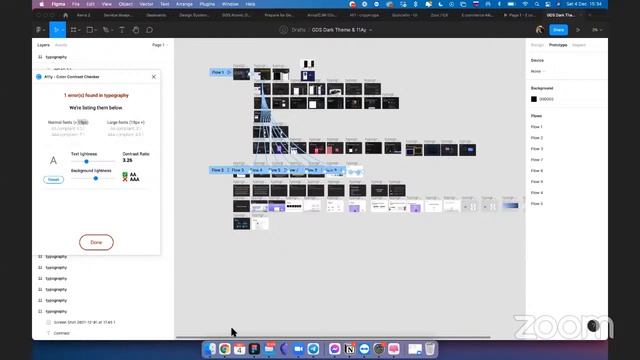Click the user avatar in toolbar

540,30
